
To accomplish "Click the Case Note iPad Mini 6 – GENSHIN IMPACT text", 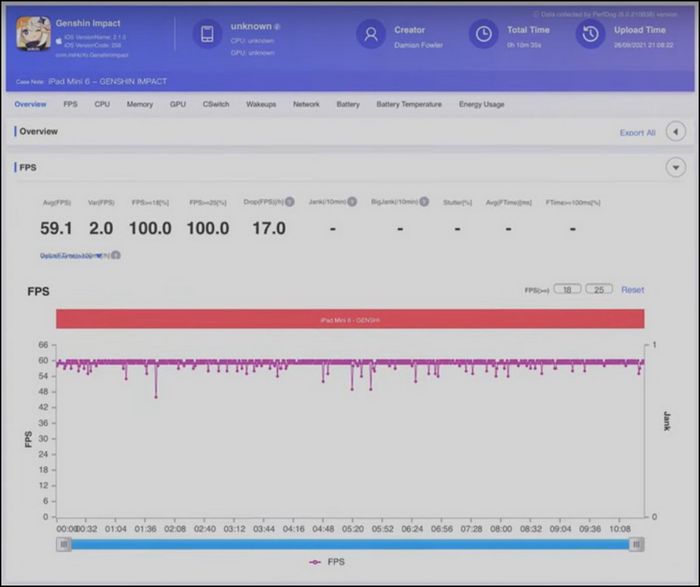I will [x=107, y=81].
